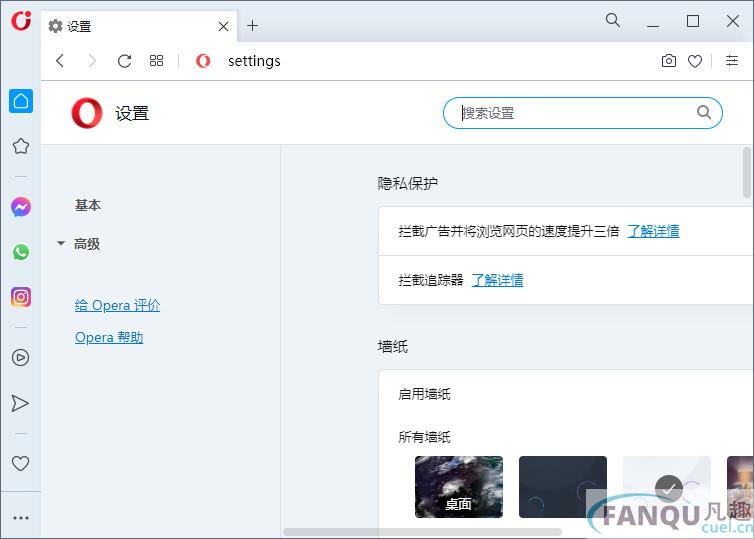The image size is (754, 539).
Task: Click the large Opera logo beside 设置
Action: pyautogui.click(x=87, y=113)
